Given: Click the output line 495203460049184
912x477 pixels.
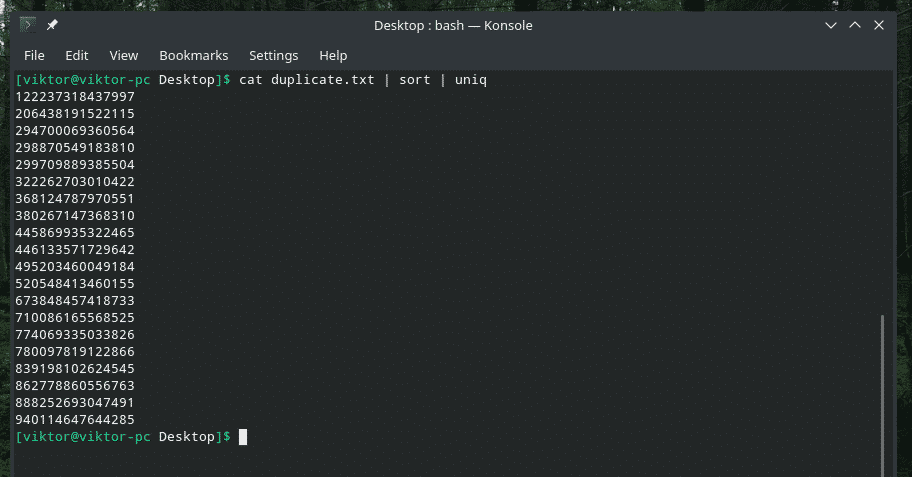Looking at the screenshot, I should pyautogui.click(x=75, y=267).
